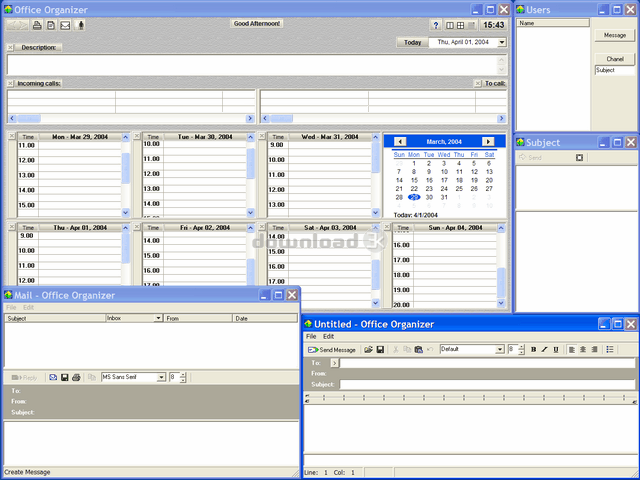Viewport: 640px width, 480px height.
Task: Click the undo arrow in Untitled window toolbar
Action: click(430, 349)
